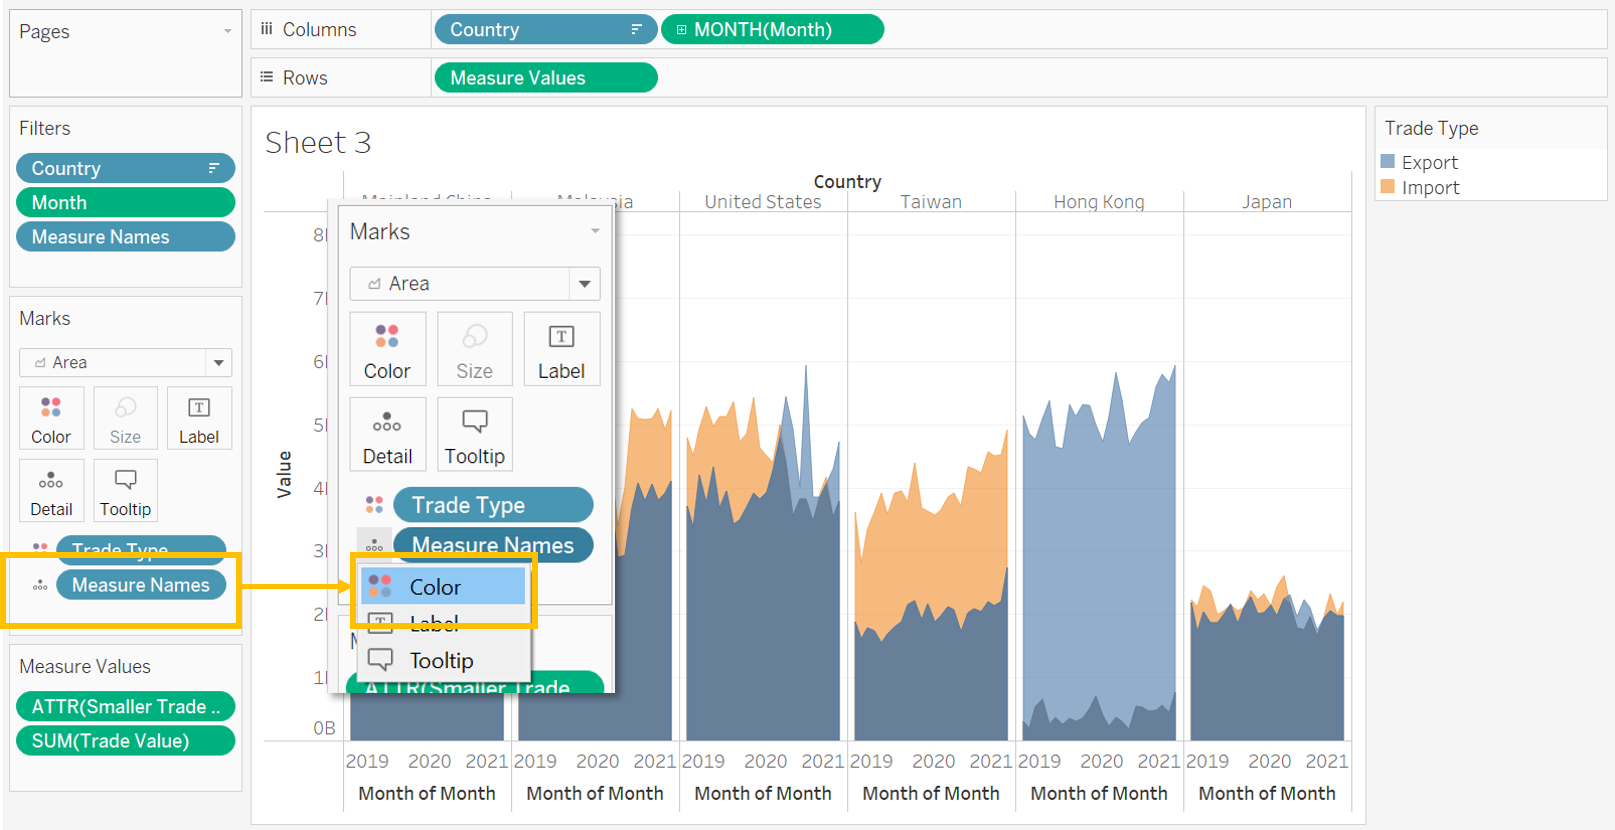The width and height of the screenshot is (1615, 830).
Task: Open the Pages shelf dropdown arrow
Action: (227, 32)
